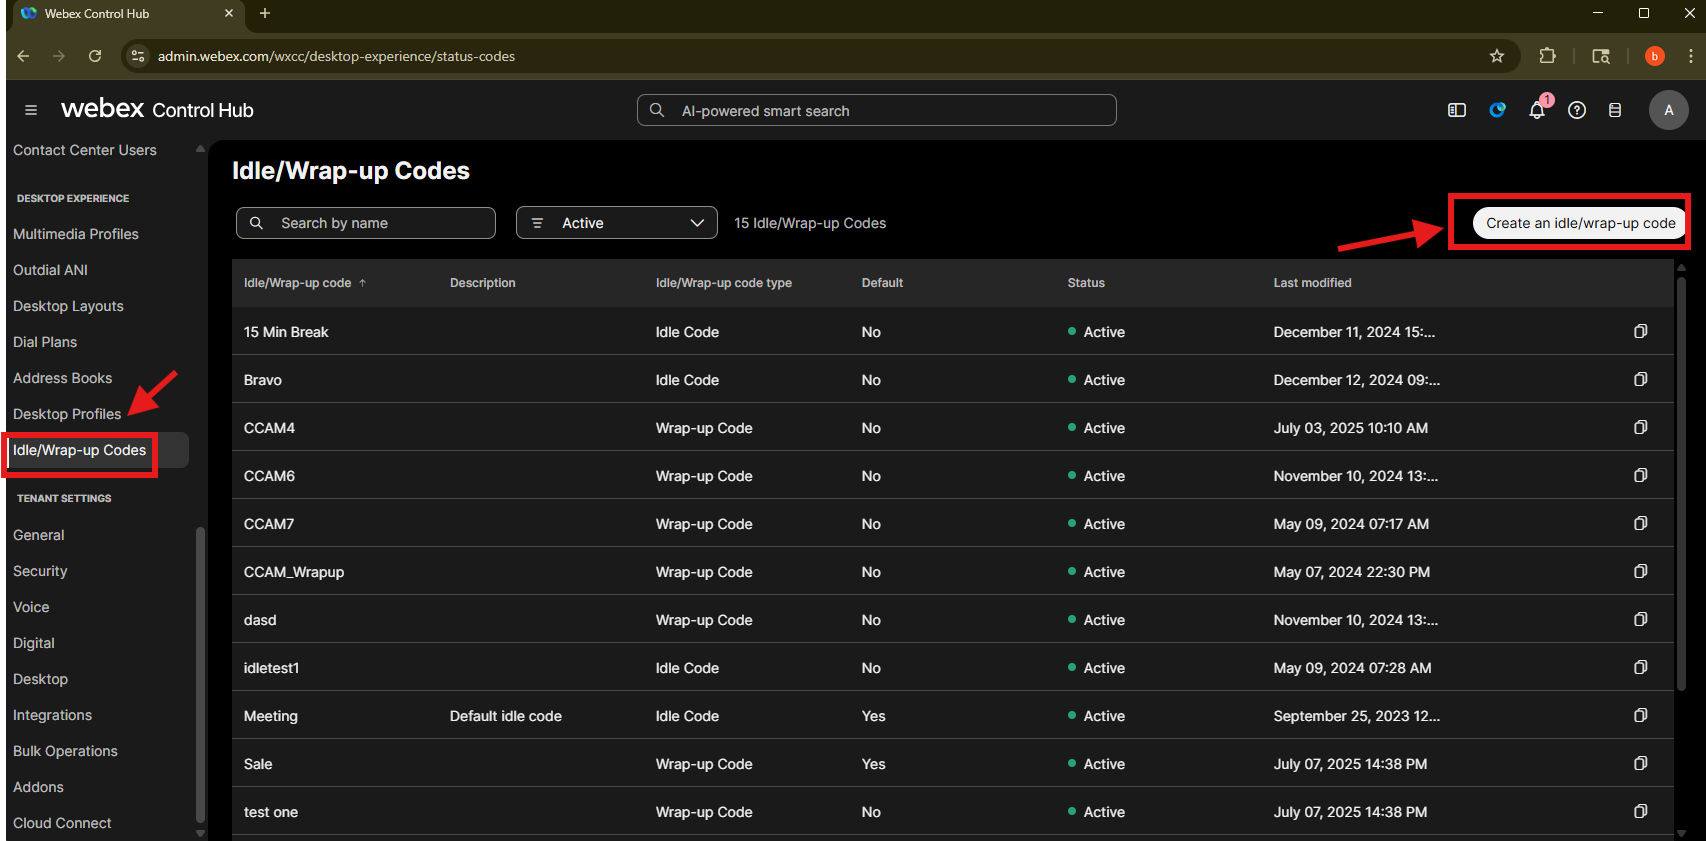The image size is (1706, 841).
Task: Open the idletest1 idle code
Action: [271, 668]
